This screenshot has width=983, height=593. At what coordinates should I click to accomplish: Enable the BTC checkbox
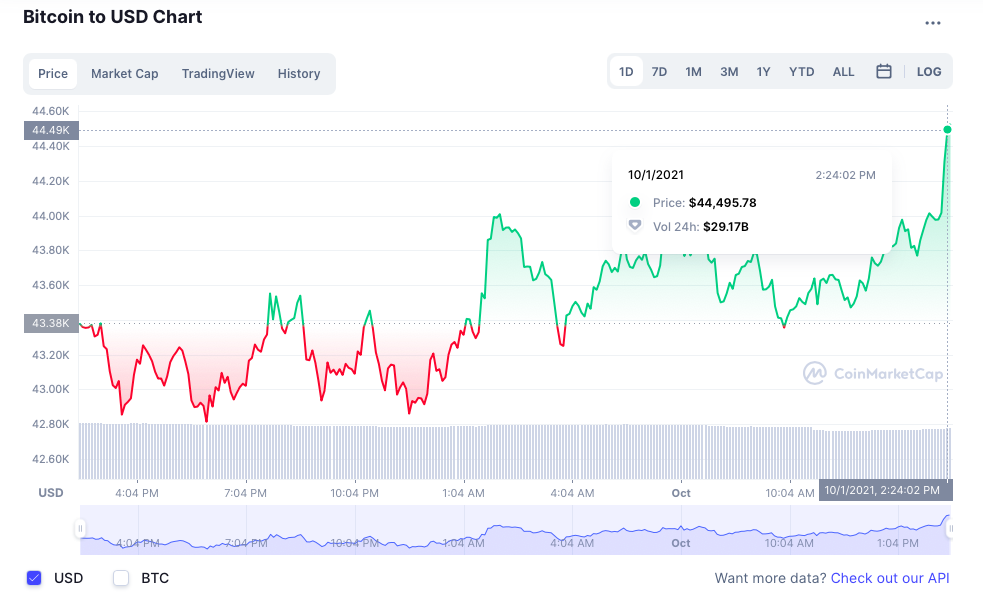tap(120, 578)
